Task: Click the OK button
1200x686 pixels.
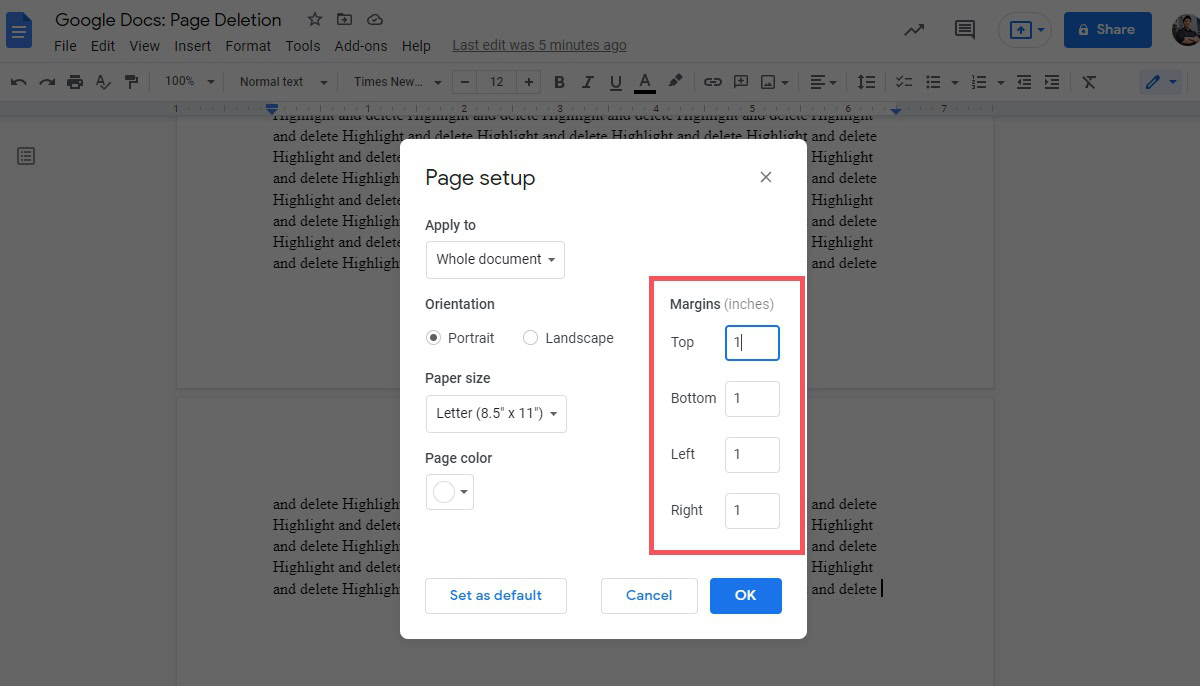Action: 745,596
